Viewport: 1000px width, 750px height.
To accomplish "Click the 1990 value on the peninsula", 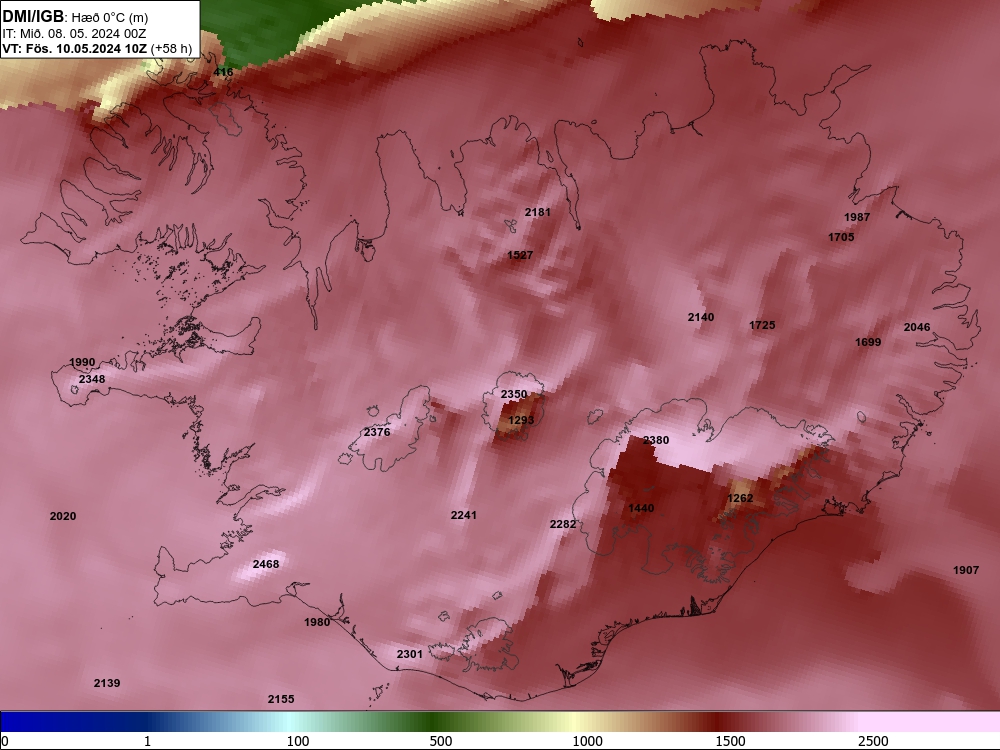I will tap(82, 362).
